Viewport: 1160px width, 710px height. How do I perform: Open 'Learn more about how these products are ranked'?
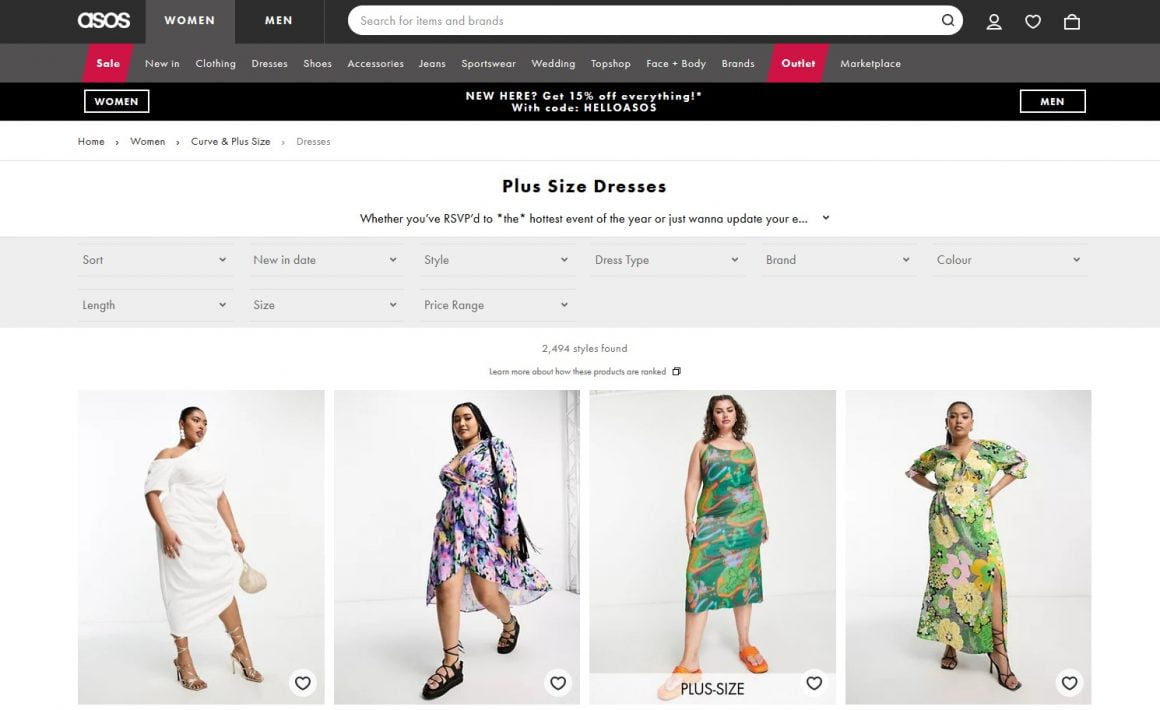tap(577, 371)
